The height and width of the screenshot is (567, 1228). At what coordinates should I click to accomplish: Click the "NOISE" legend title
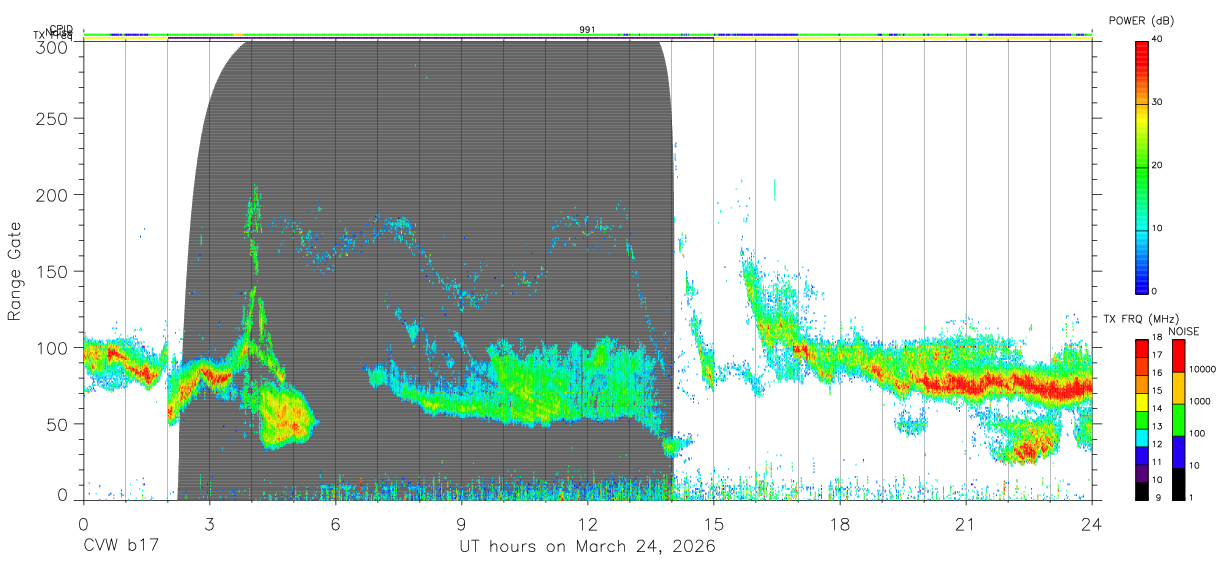pyautogui.click(x=1183, y=331)
